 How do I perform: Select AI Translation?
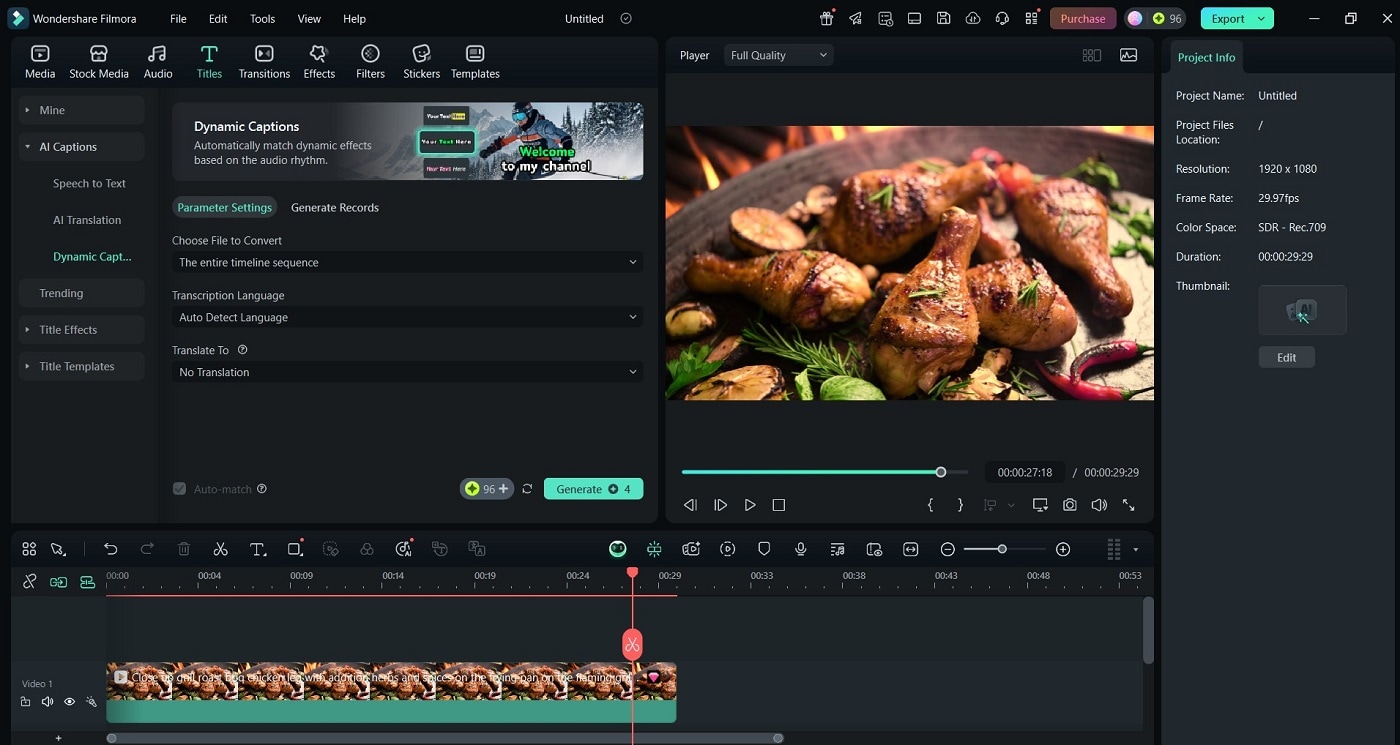tap(87, 220)
